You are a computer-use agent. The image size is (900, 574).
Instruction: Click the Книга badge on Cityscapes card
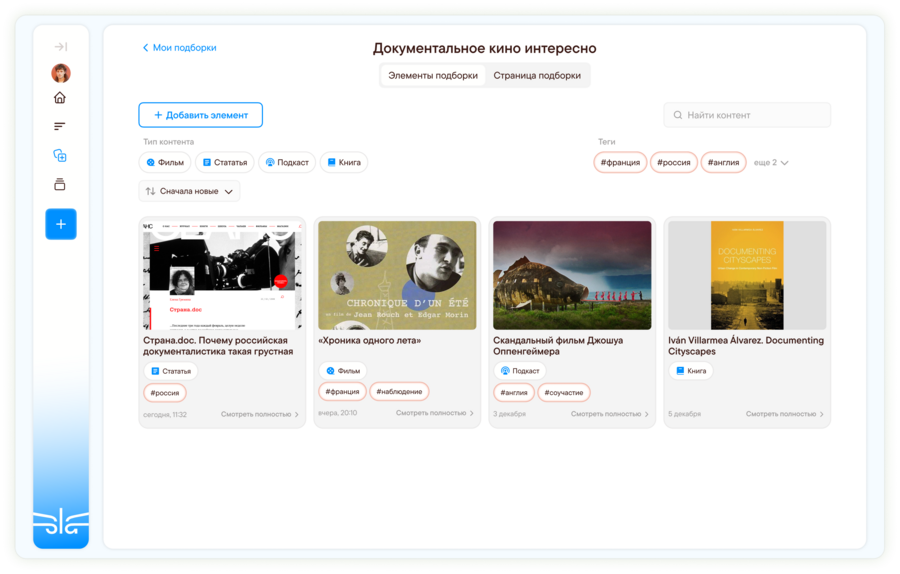tap(691, 371)
